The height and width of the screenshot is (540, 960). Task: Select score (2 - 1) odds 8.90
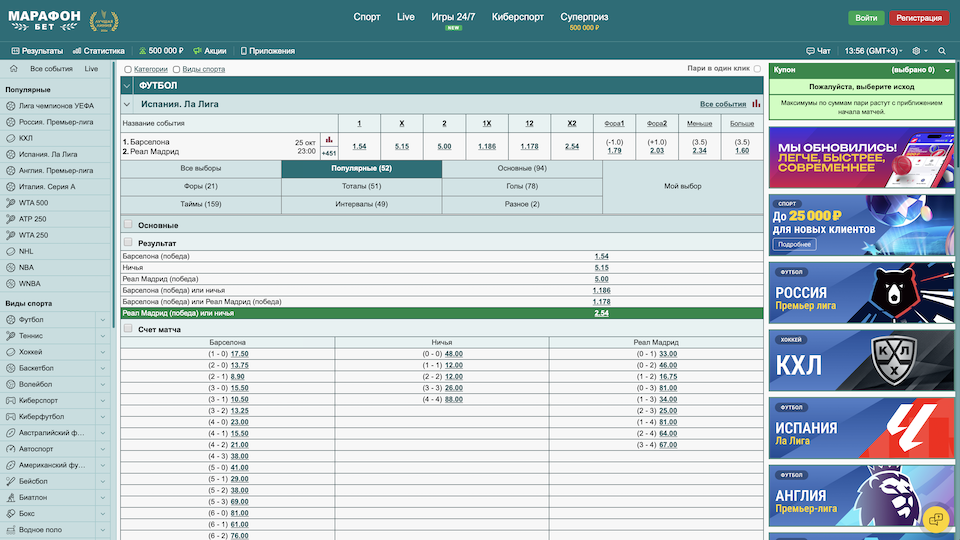(238, 377)
